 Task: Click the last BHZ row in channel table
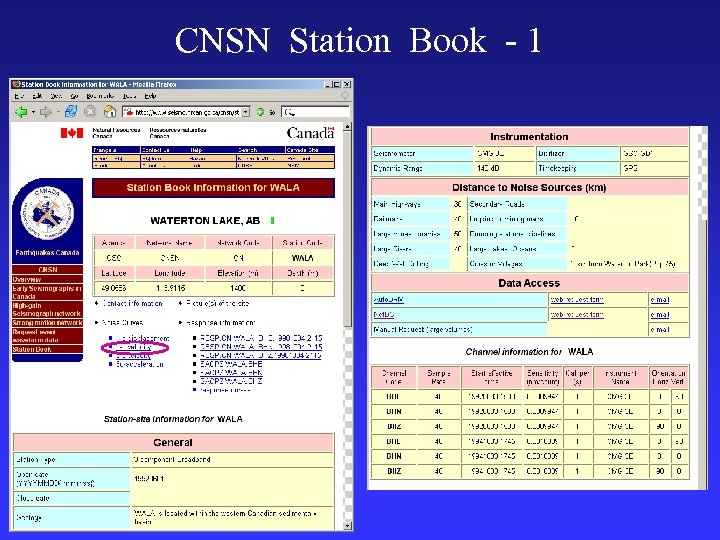(x=529, y=471)
